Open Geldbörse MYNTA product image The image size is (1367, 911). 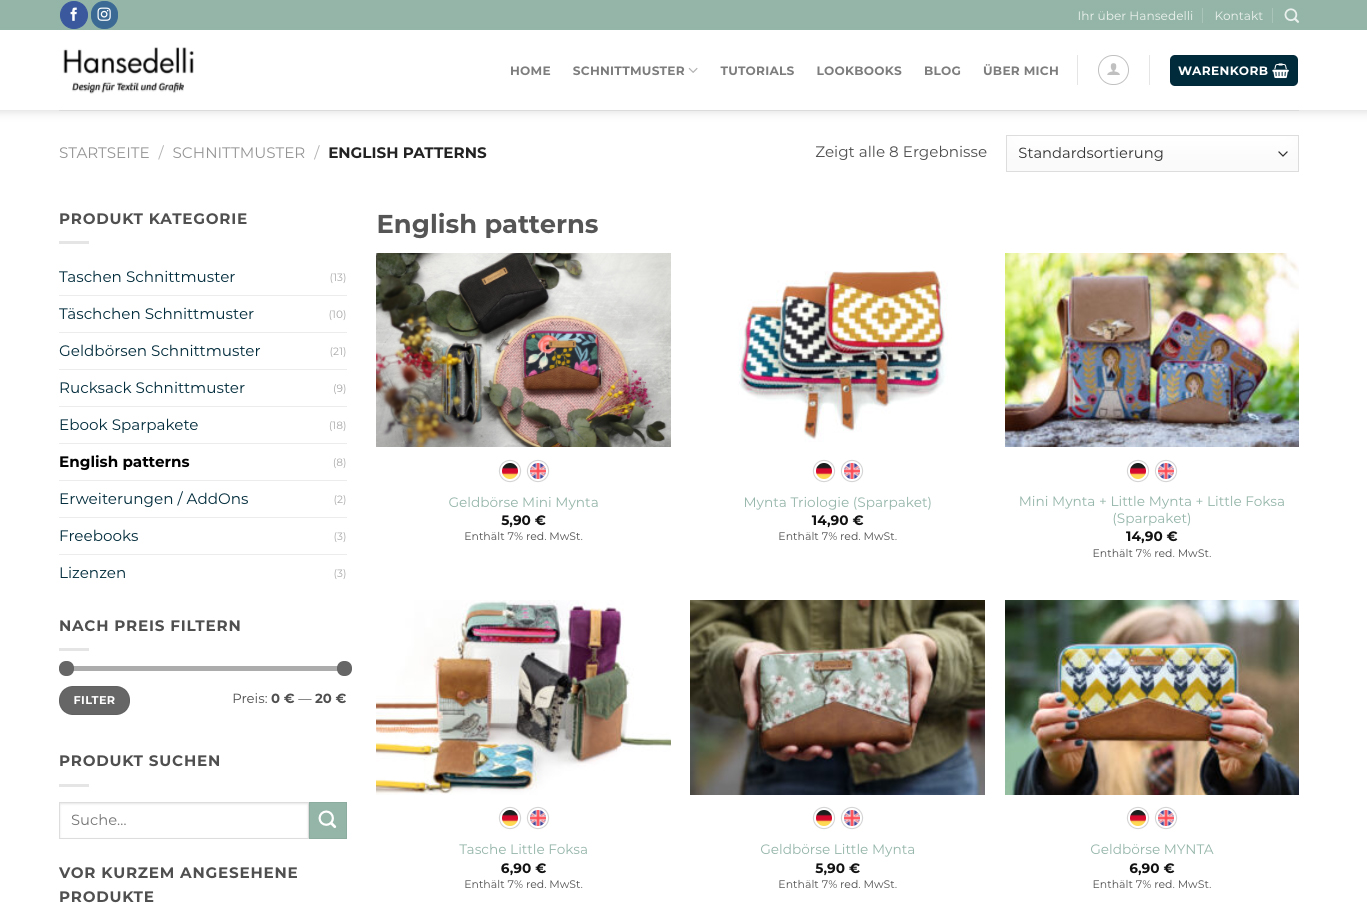click(x=1152, y=697)
